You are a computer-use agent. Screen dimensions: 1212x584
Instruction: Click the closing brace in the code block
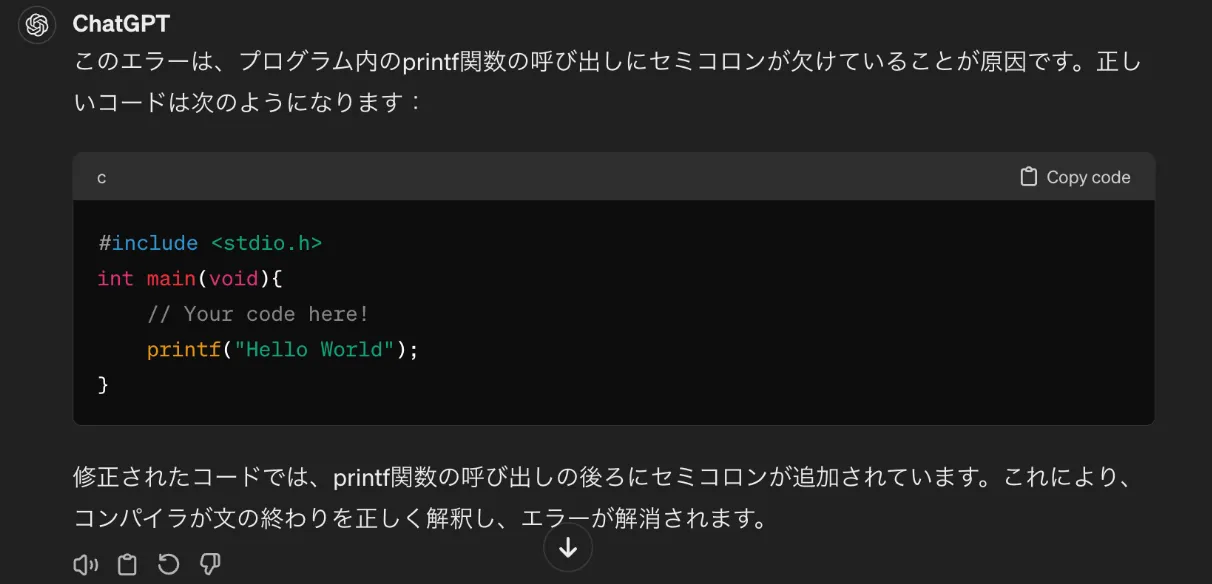click(x=103, y=384)
